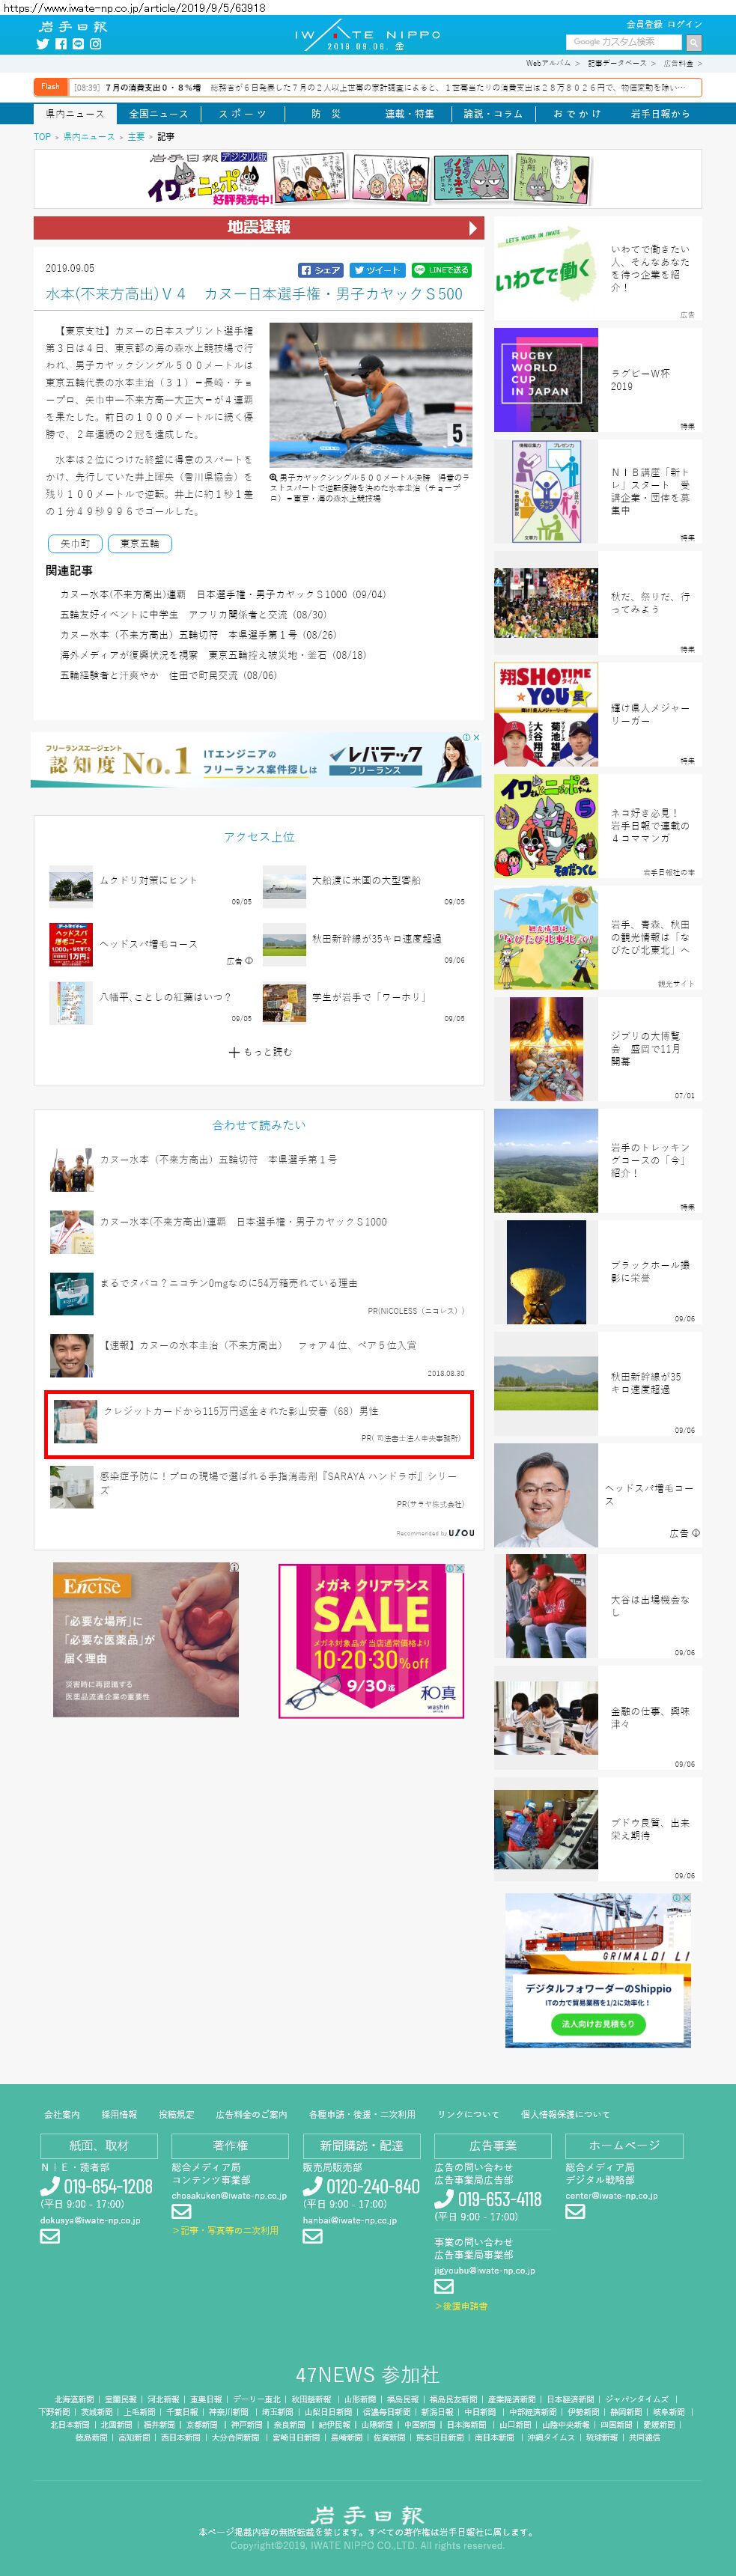
Task: Click the ツイート share button
Action: coord(377,270)
